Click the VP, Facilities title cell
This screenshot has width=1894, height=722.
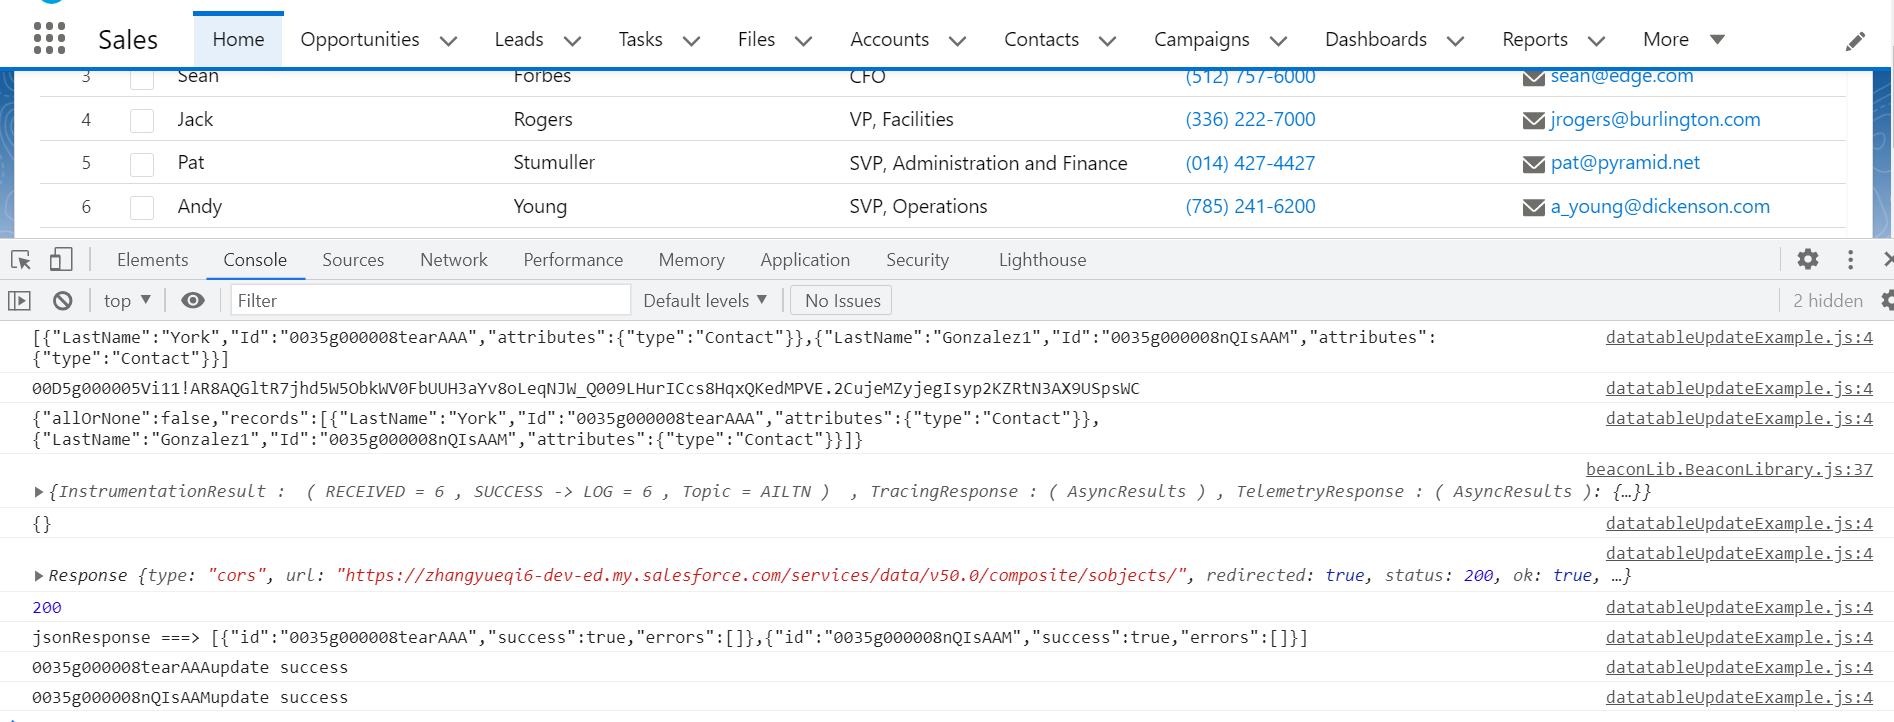click(901, 119)
